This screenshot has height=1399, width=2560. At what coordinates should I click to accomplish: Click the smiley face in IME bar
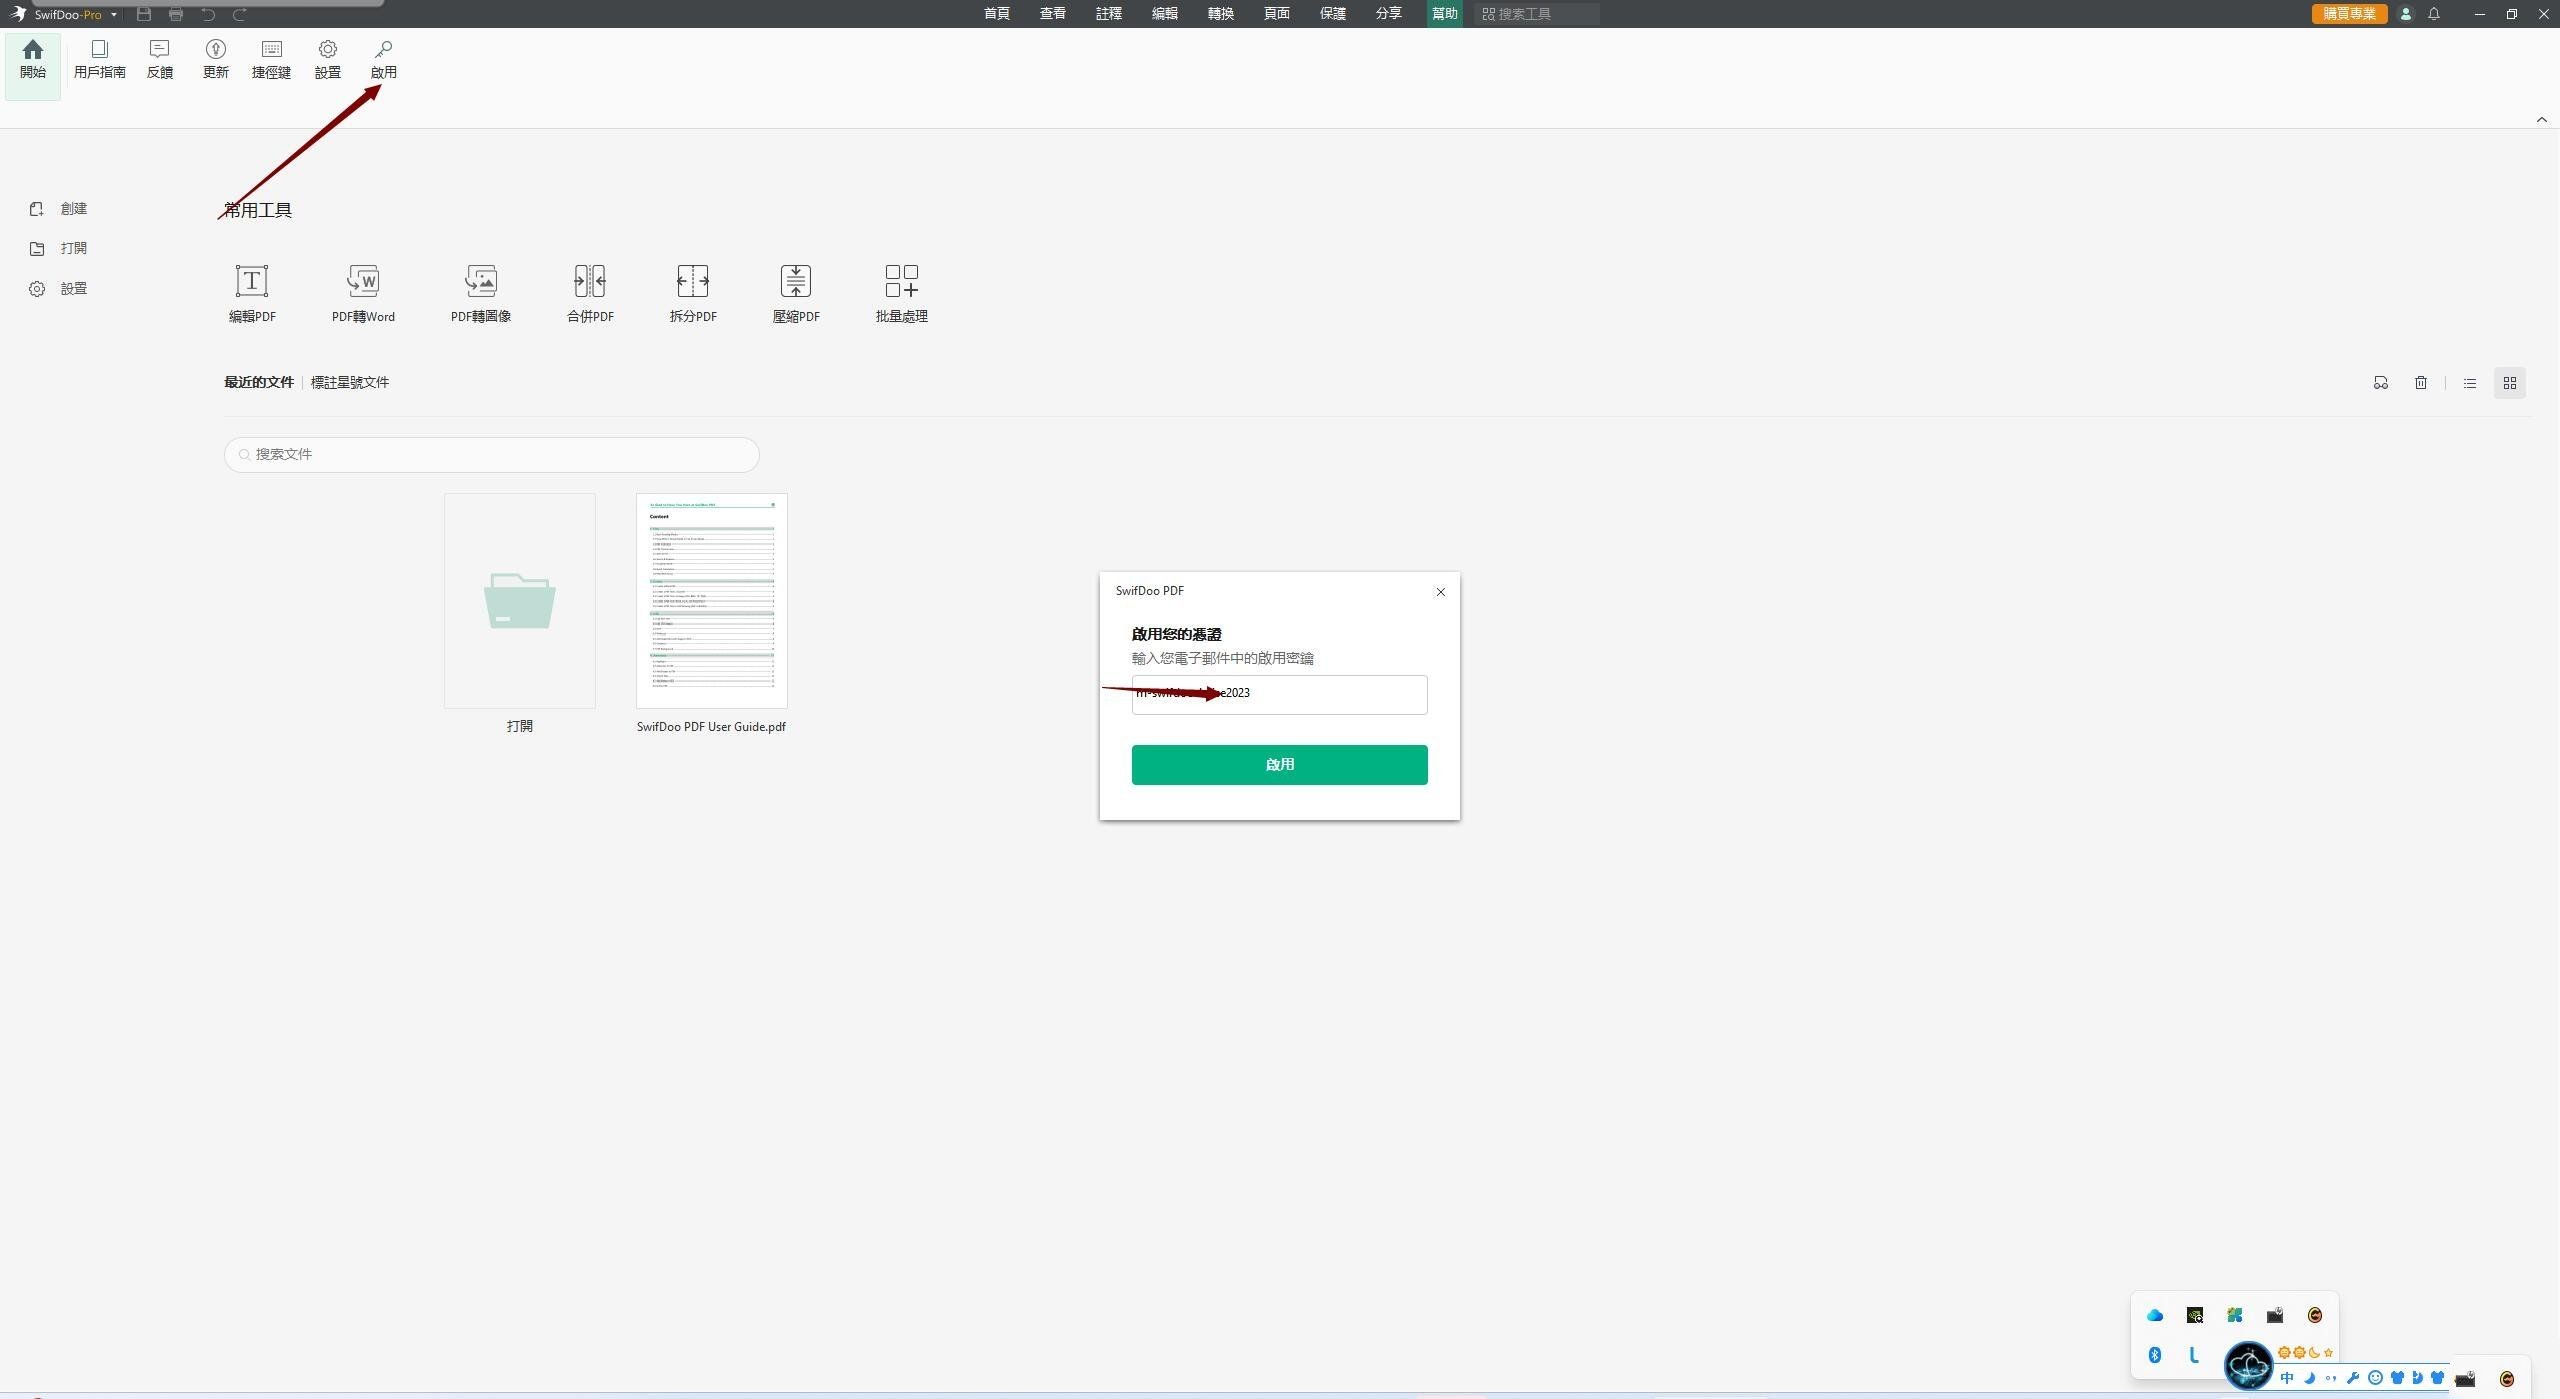click(x=2375, y=1378)
